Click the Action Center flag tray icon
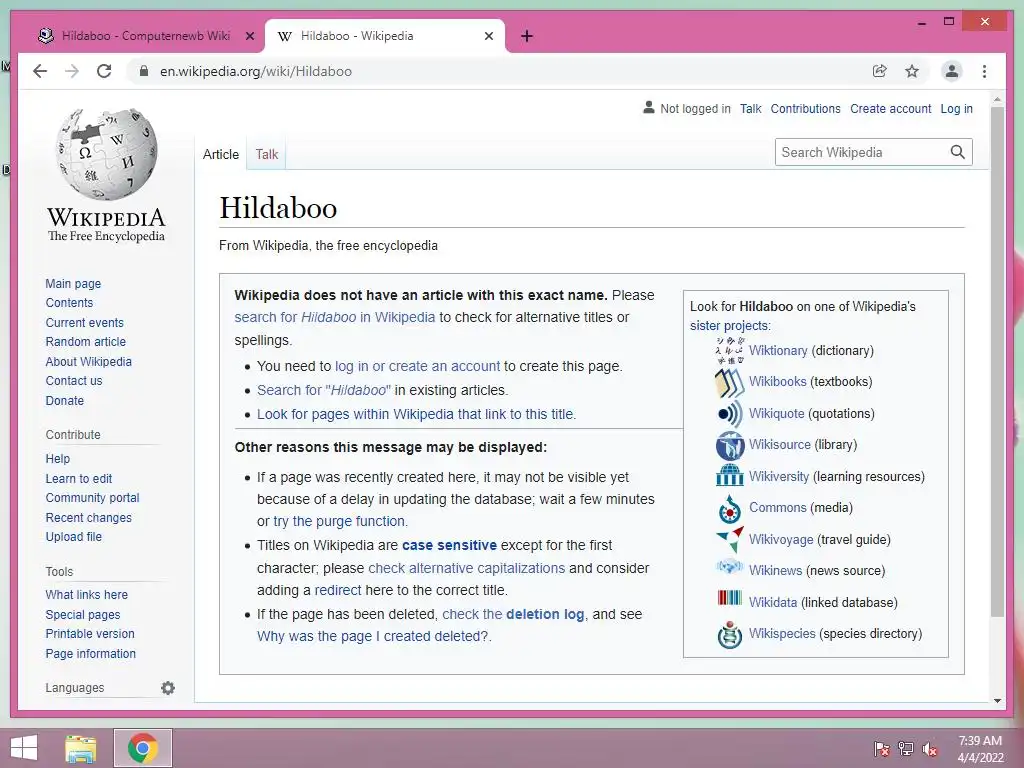Viewport: 1024px width, 768px height. (x=881, y=749)
